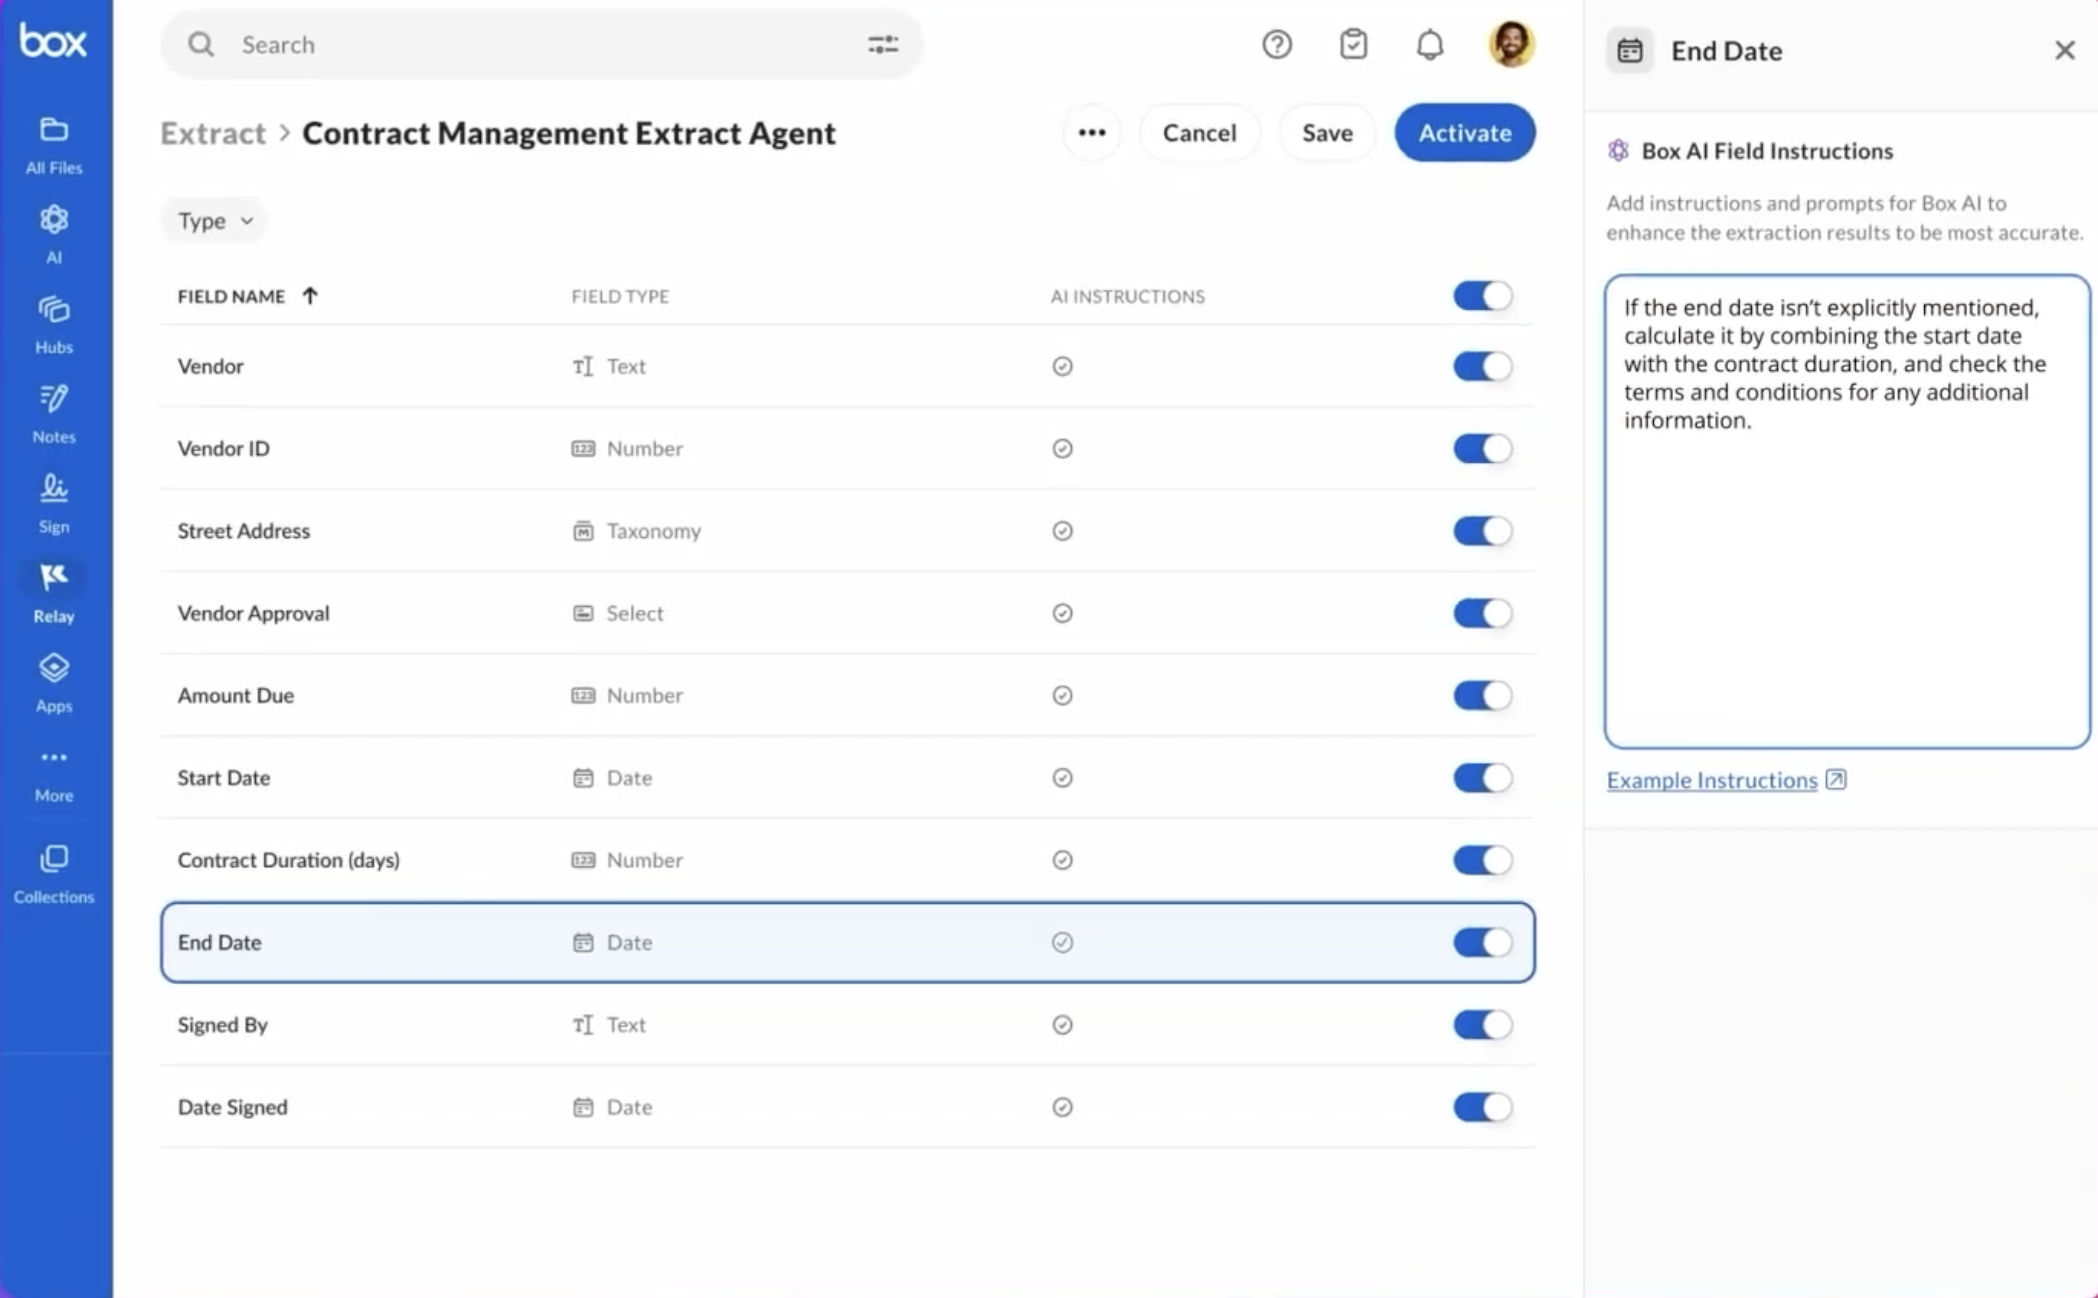Open search filter options icon
This screenshot has width=2098, height=1298.
(x=883, y=44)
